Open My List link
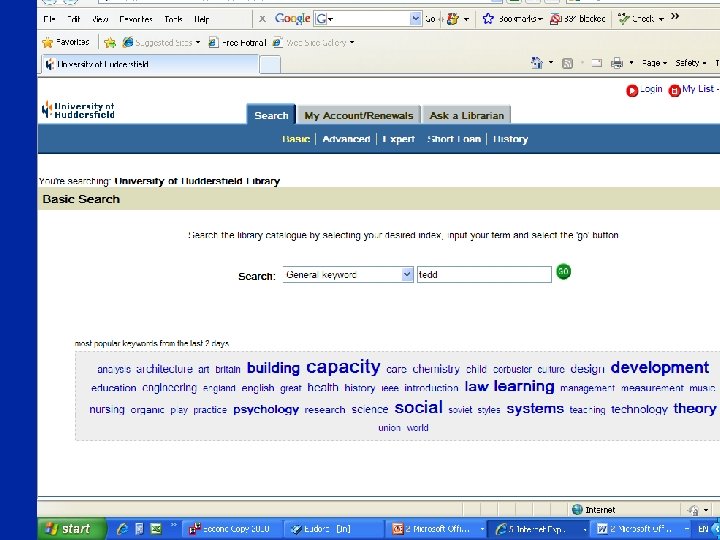The width and height of the screenshot is (720, 540). click(x=698, y=89)
